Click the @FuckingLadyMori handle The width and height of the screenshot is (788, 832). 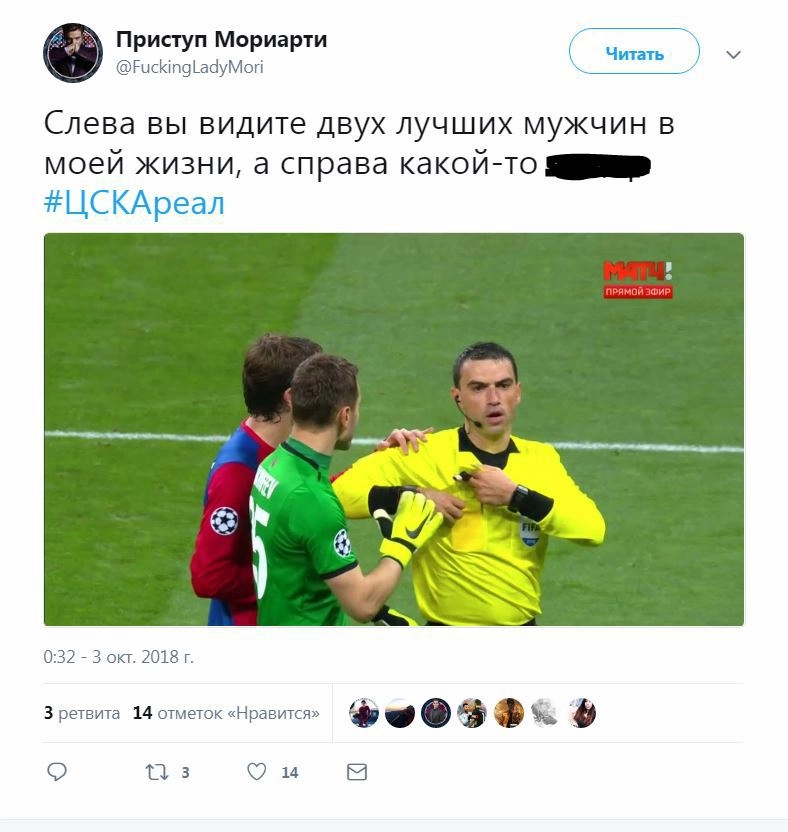pyautogui.click(x=189, y=67)
